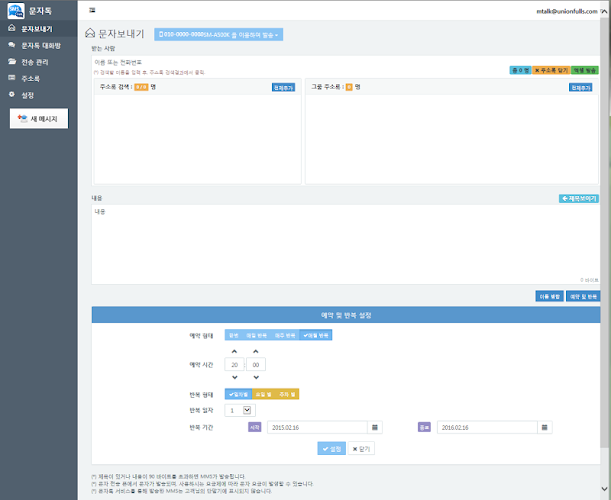
Task: Open the sending device dropdown 010-0000-0000
Action: [x=219, y=35]
